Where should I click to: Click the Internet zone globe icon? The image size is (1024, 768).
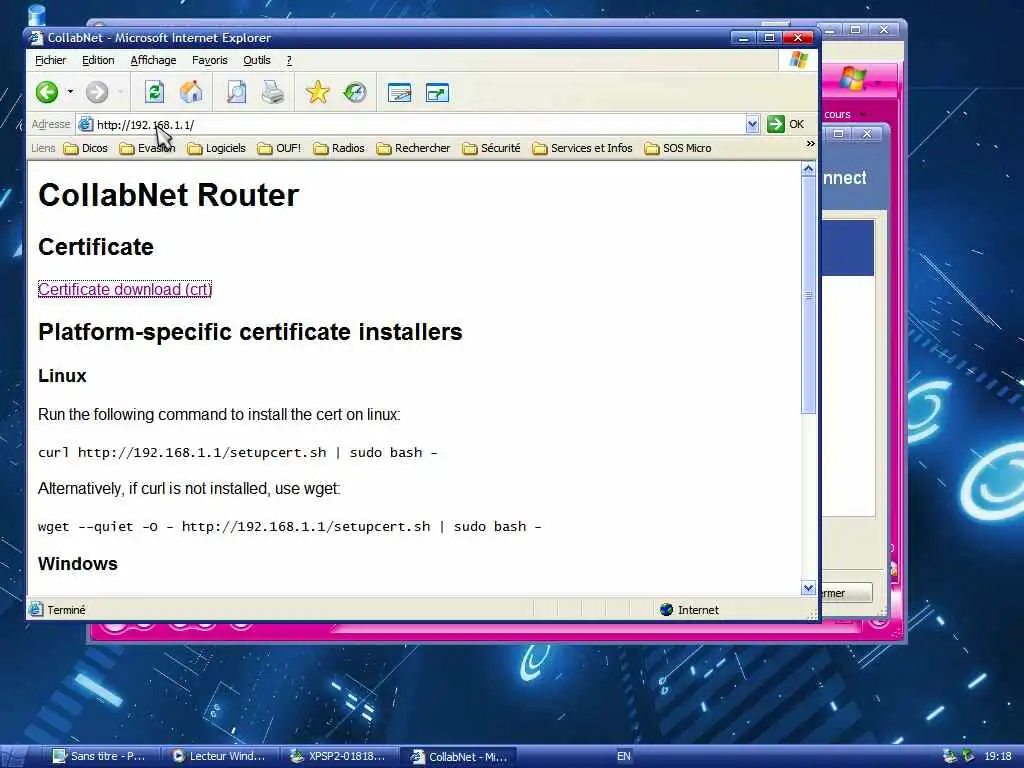(x=666, y=609)
